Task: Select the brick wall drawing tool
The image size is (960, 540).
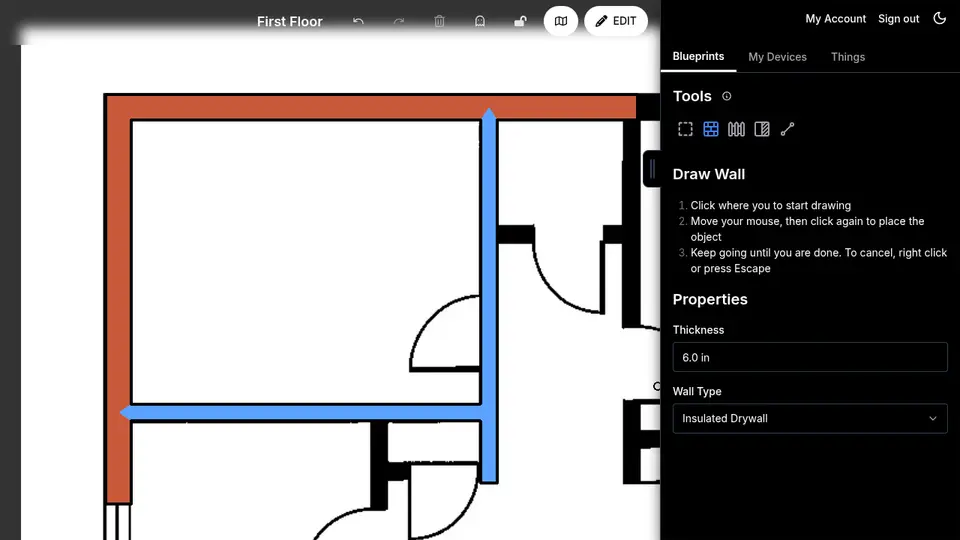Action: pyautogui.click(x=711, y=129)
